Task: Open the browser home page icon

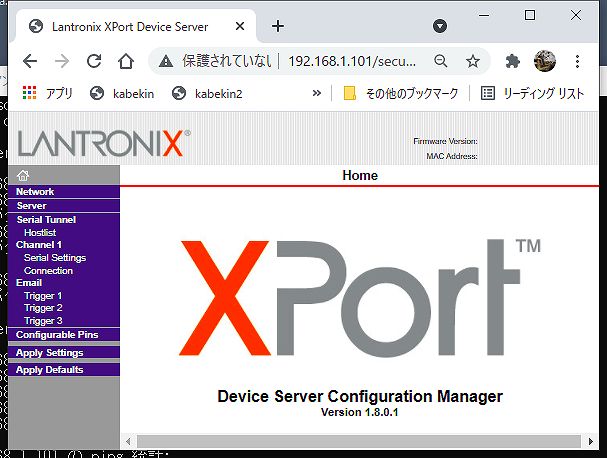Action: [126, 61]
